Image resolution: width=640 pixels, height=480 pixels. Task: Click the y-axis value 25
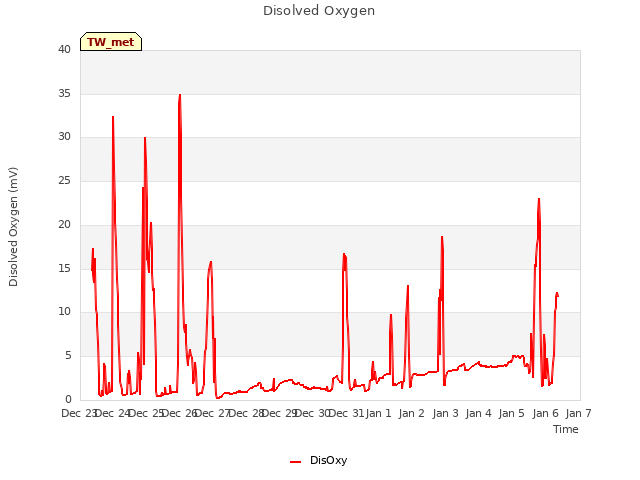64,180
